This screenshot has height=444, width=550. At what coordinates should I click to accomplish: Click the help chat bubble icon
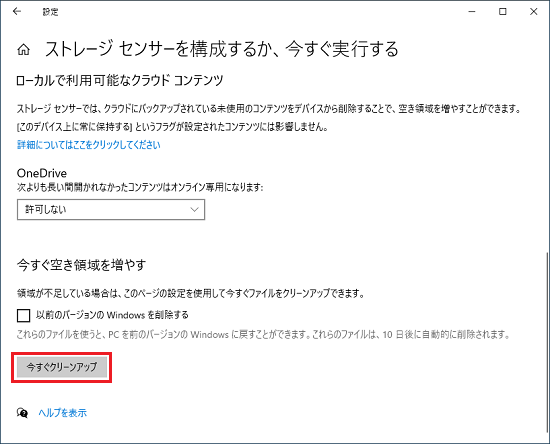click(x=22, y=413)
